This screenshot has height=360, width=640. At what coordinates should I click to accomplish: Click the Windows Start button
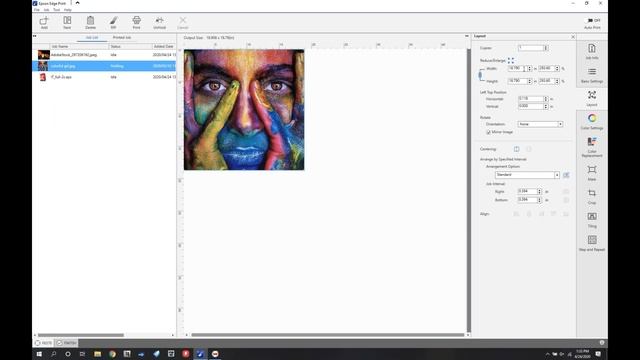[x=39, y=354]
